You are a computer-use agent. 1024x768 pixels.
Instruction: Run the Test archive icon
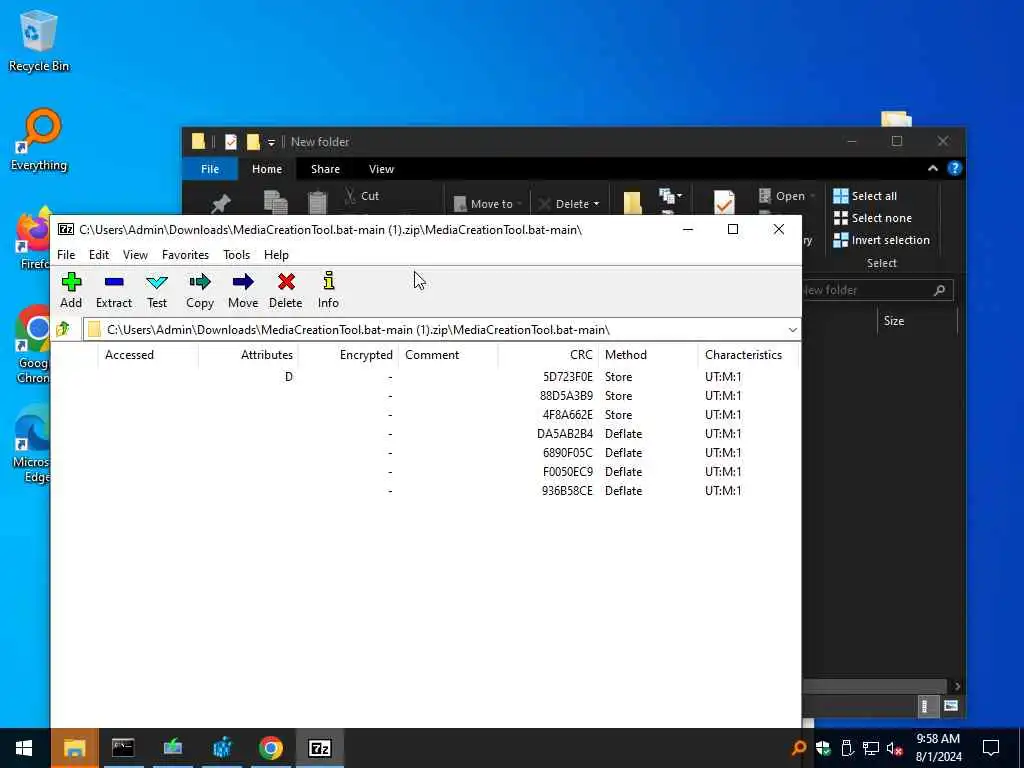click(x=157, y=291)
